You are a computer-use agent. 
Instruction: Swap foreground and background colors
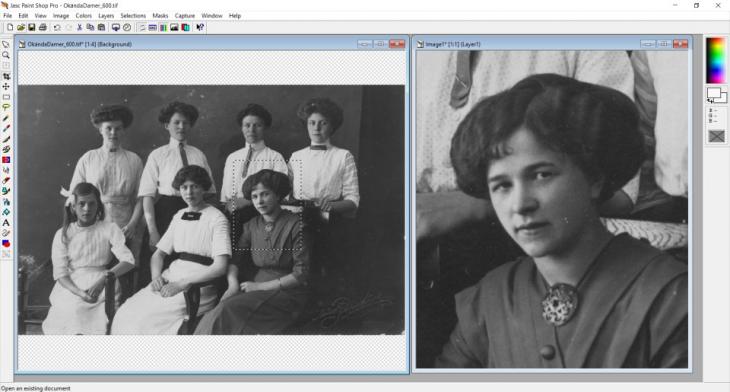click(x=711, y=101)
